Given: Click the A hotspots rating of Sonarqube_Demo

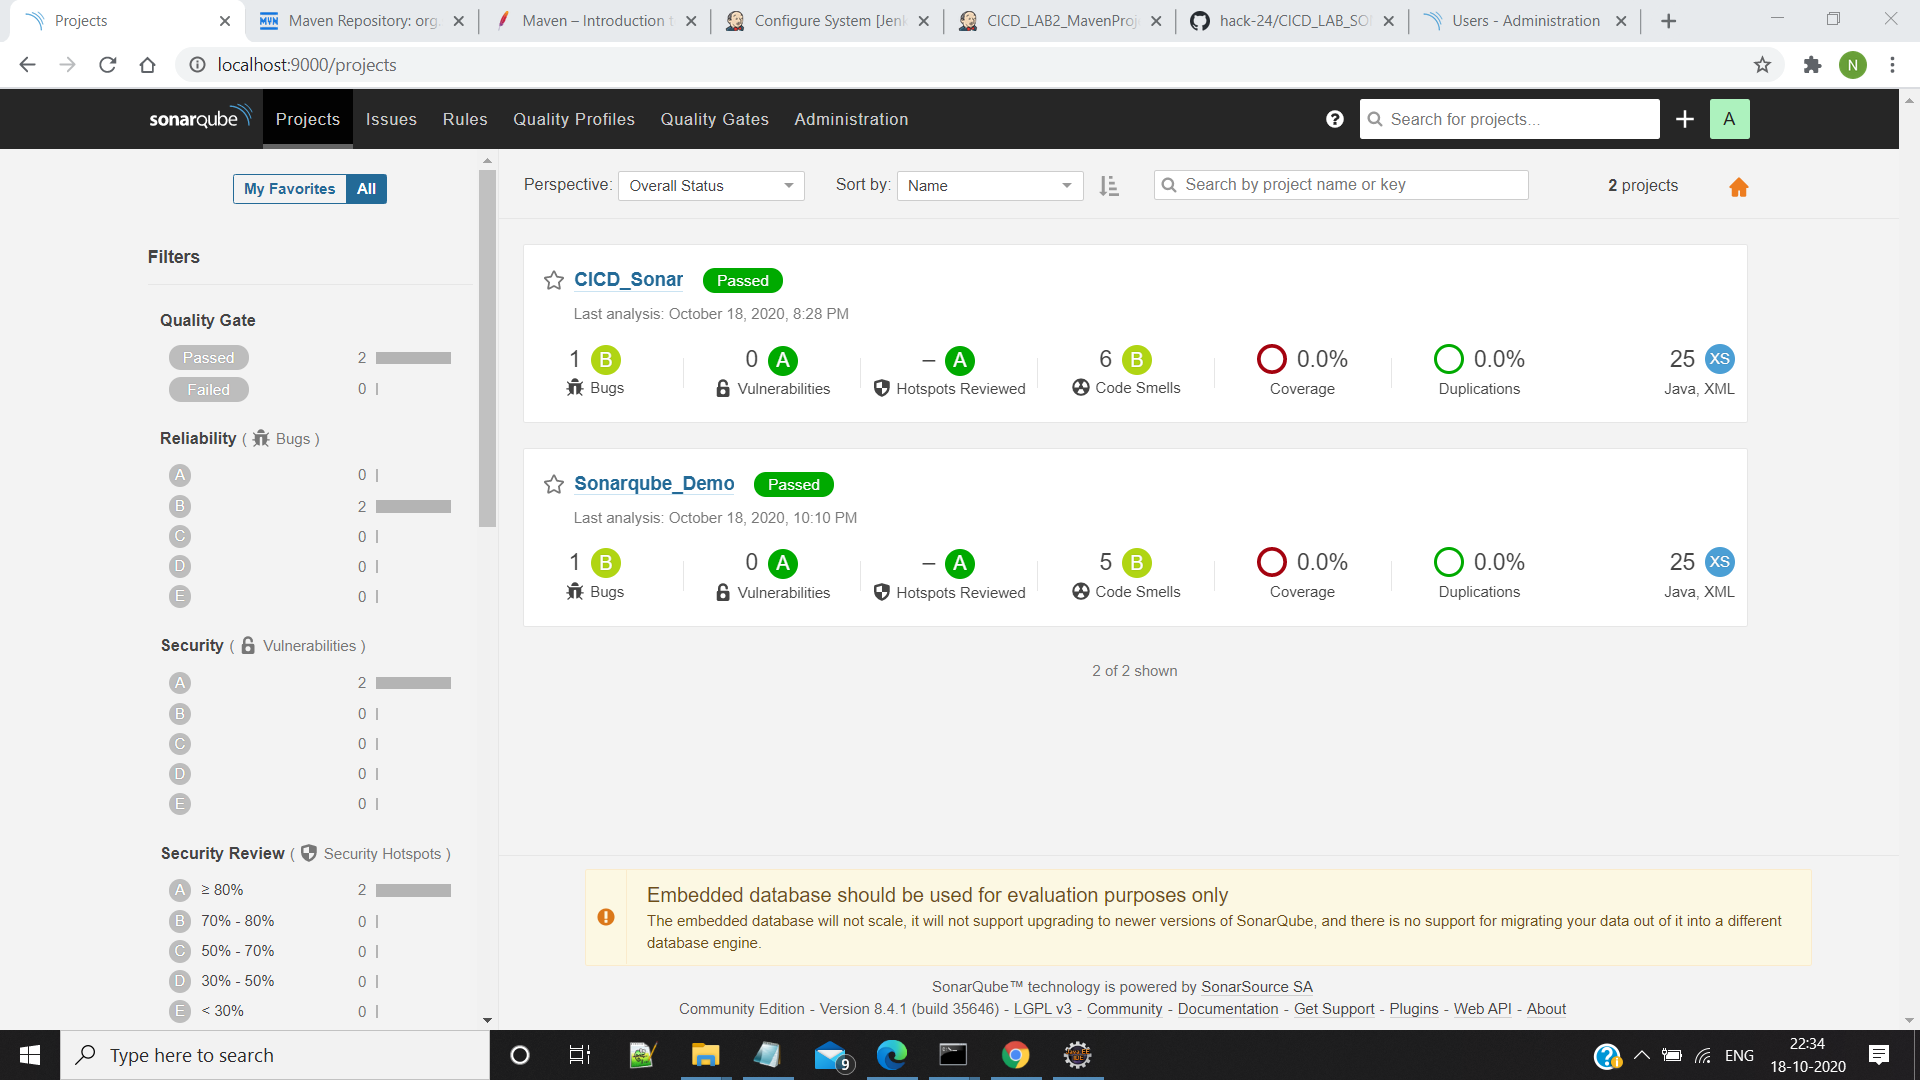Looking at the screenshot, I should point(960,564).
